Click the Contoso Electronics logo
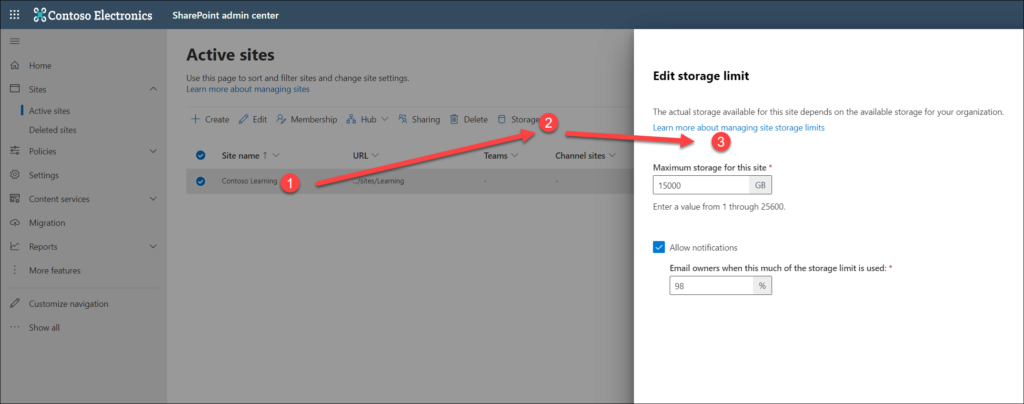Image resolution: width=1024 pixels, height=404 pixels. pyautogui.click(x=93, y=14)
